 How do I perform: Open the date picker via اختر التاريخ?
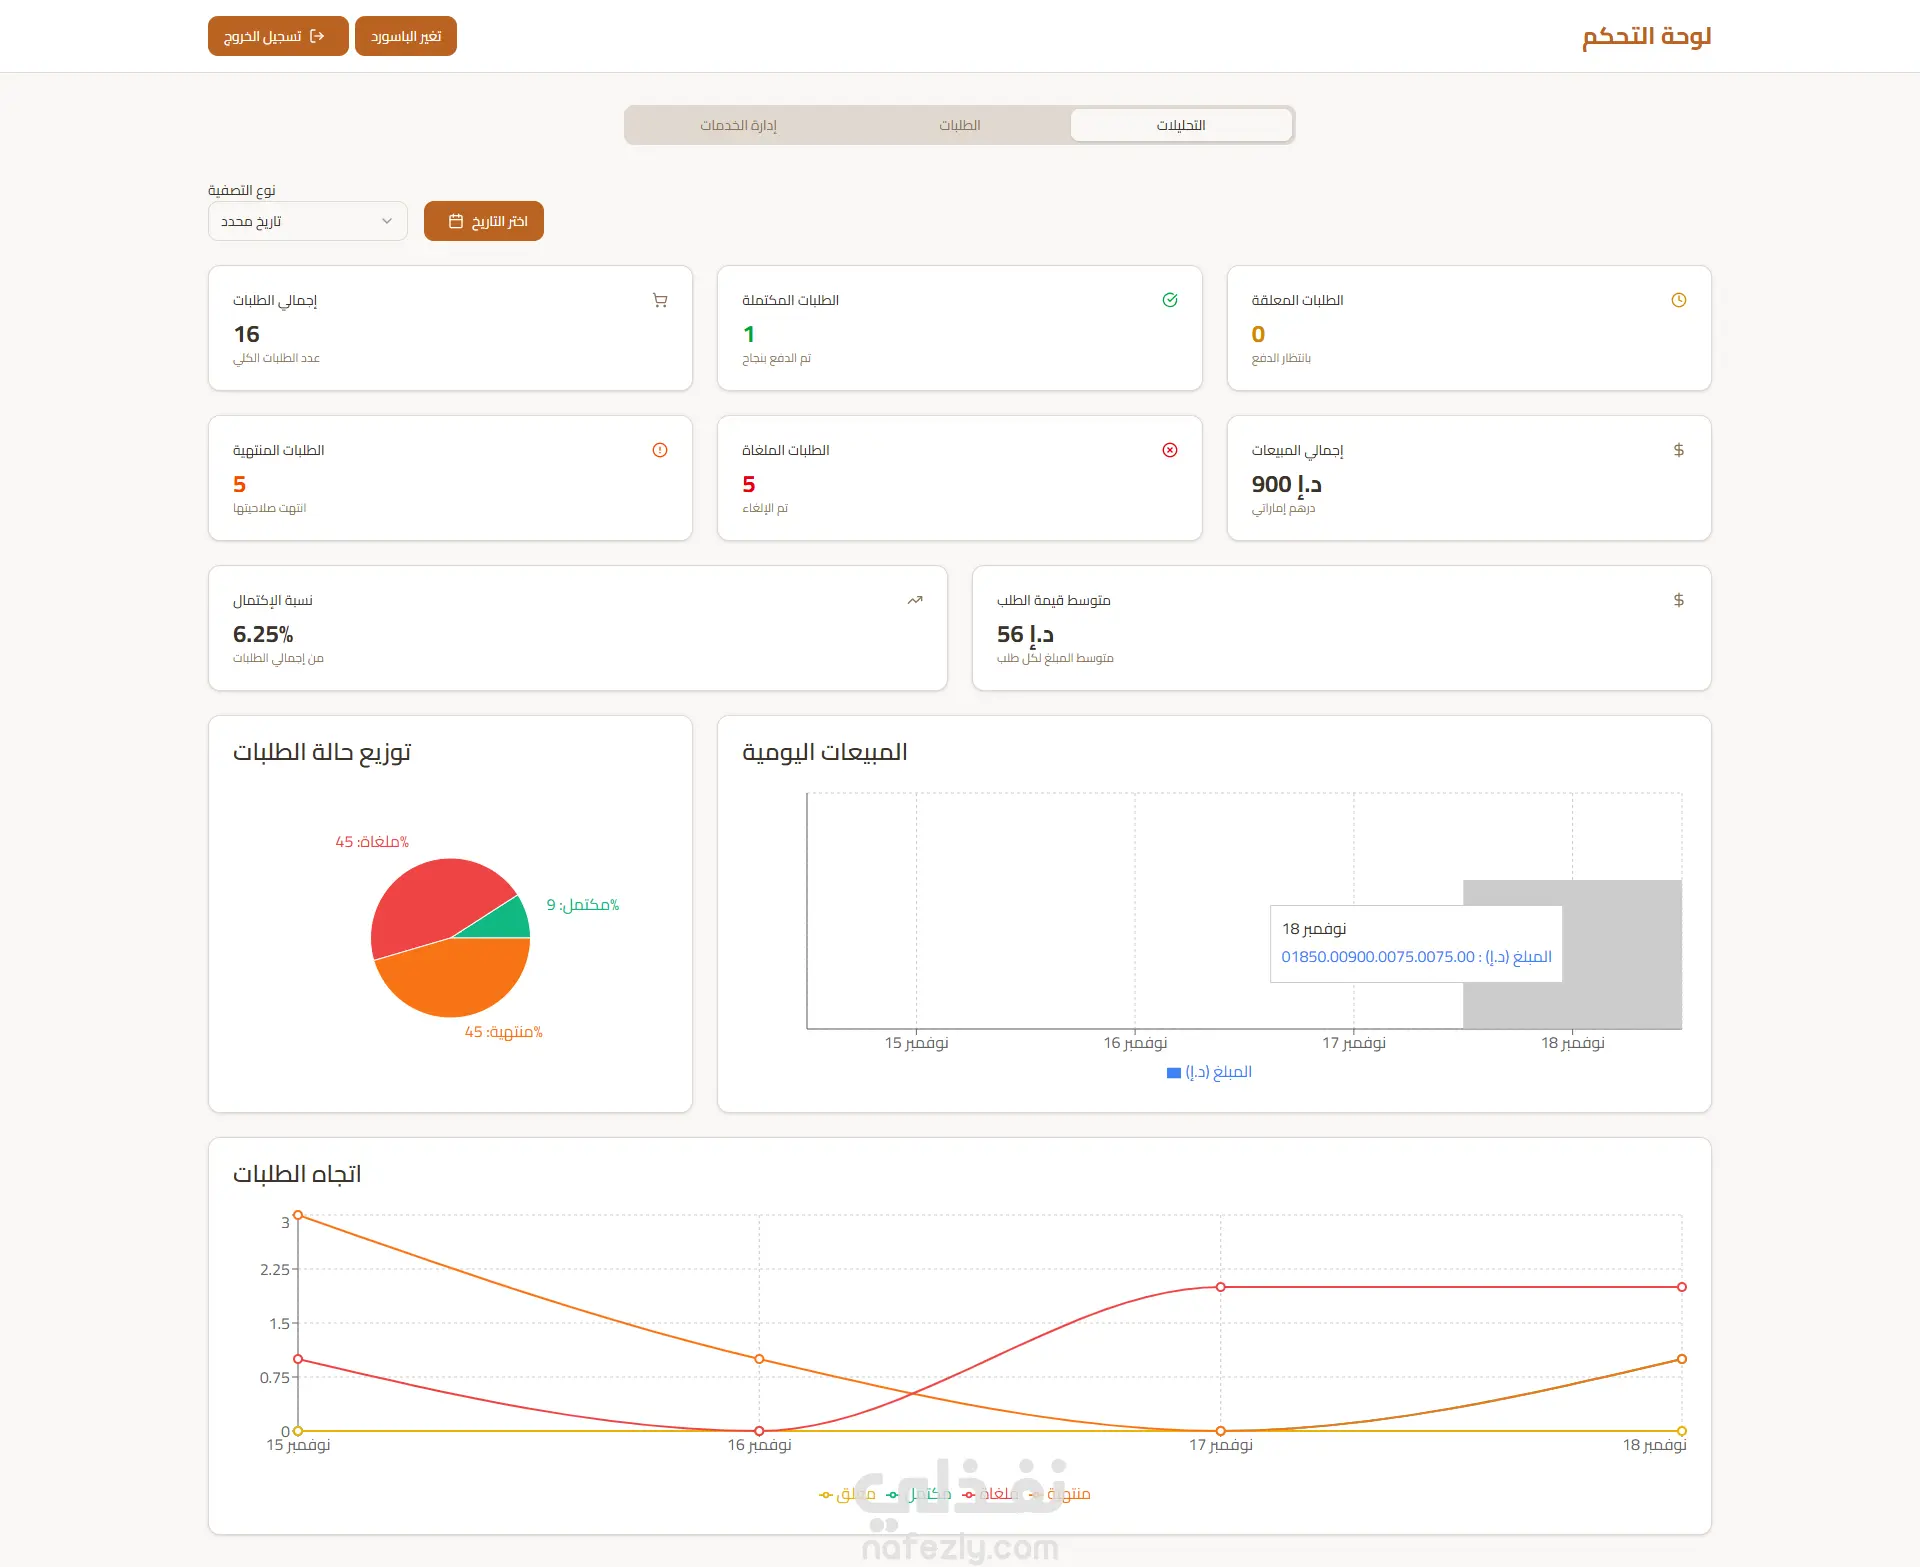tap(484, 221)
